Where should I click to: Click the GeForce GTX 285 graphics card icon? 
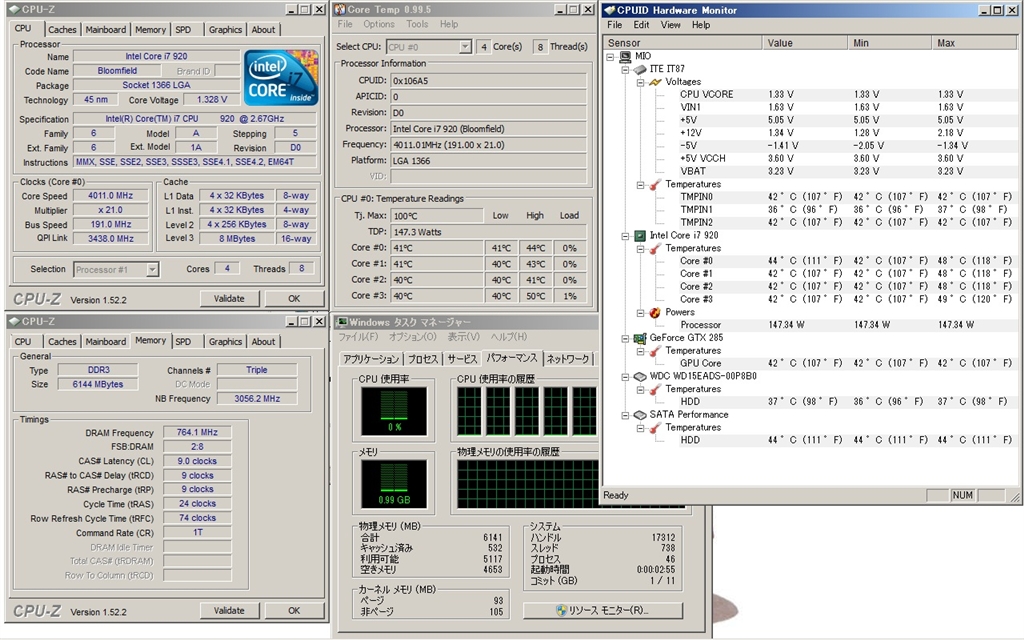639,338
